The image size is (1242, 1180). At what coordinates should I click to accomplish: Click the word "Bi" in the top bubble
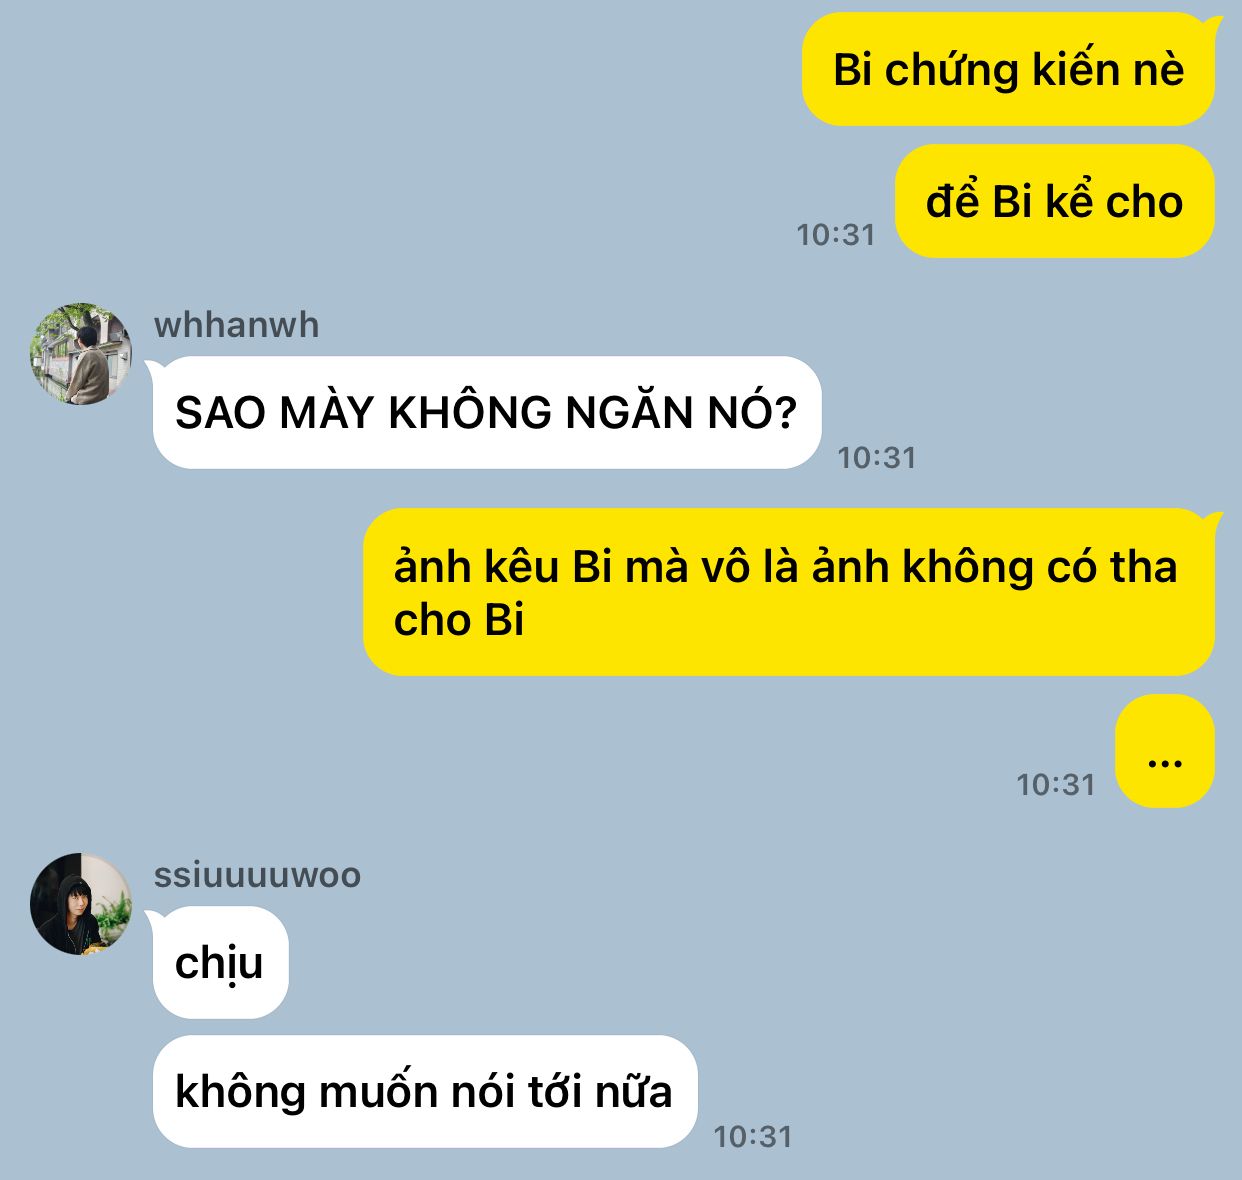pyautogui.click(x=853, y=70)
